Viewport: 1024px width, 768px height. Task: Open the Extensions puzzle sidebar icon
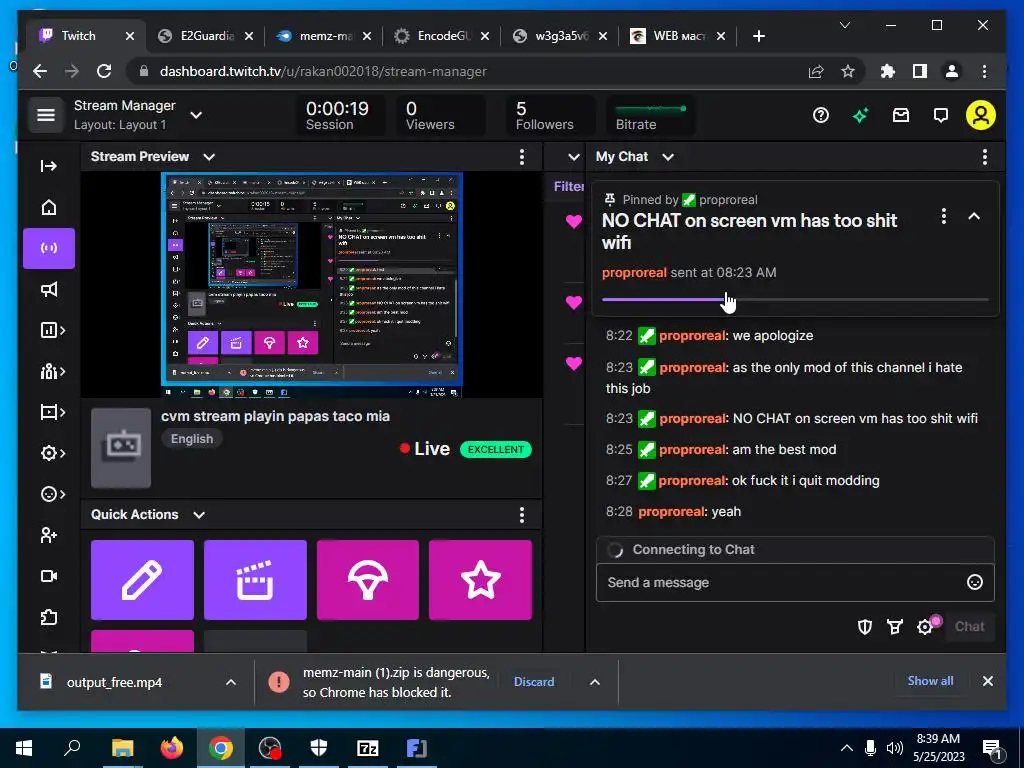pos(49,617)
